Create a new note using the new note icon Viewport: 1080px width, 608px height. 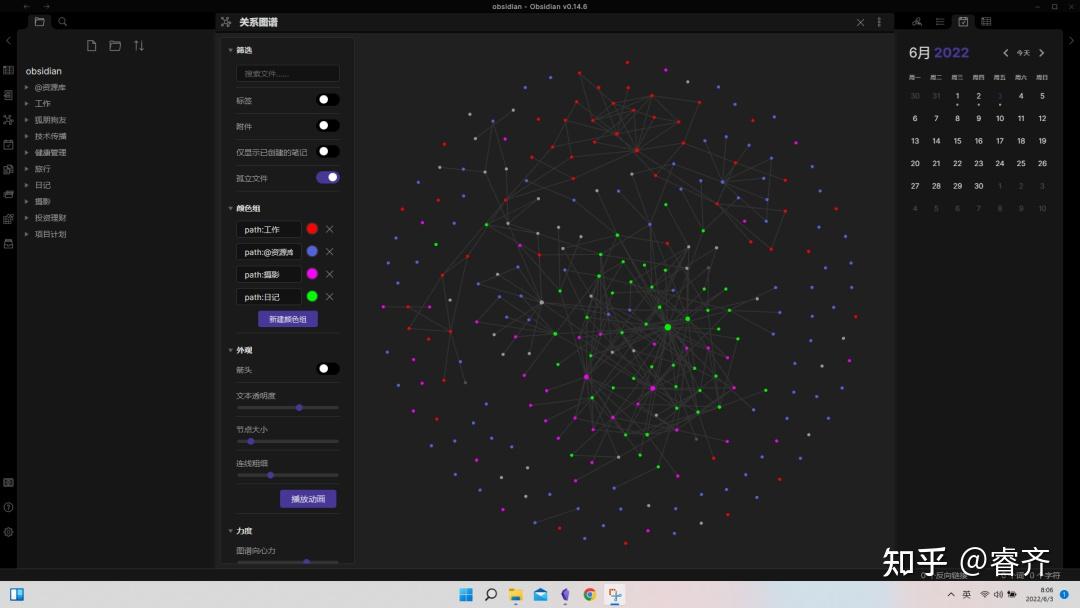coord(91,45)
